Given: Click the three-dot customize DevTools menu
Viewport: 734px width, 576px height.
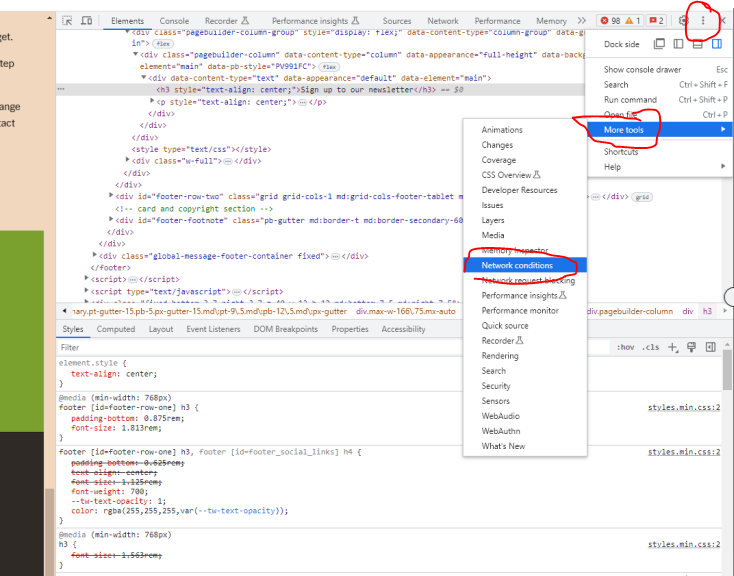Looking at the screenshot, I should [703, 20].
